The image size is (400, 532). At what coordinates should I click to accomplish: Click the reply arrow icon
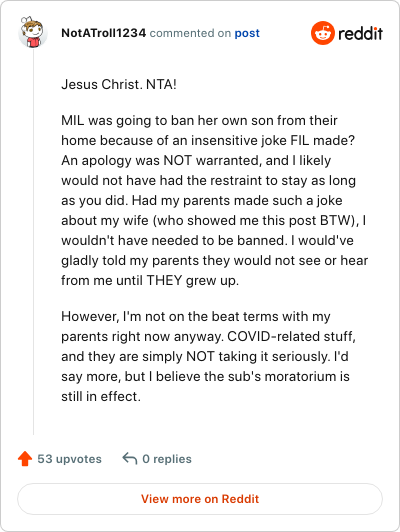pyautogui.click(x=130, y=458)
